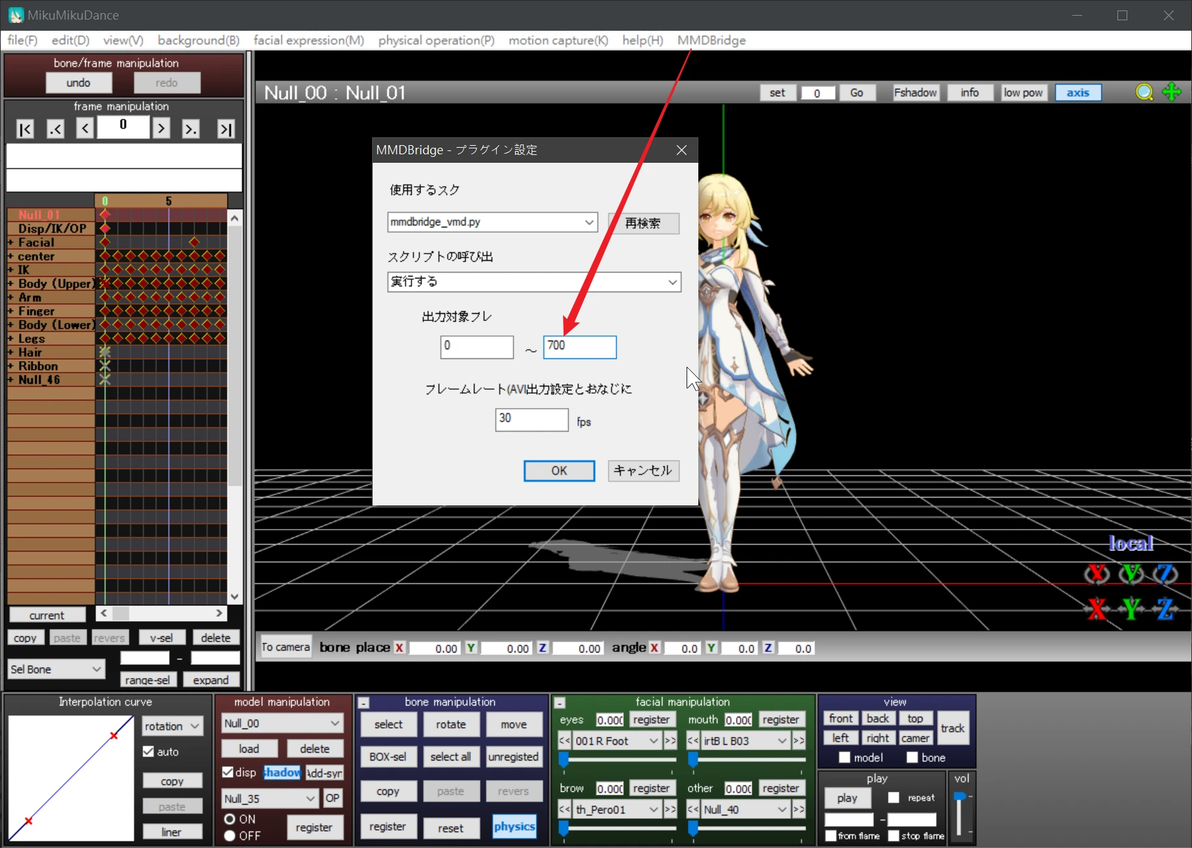Expand the Body (Upper) bone group
1192x848 pixels.
tap(11, 284)
